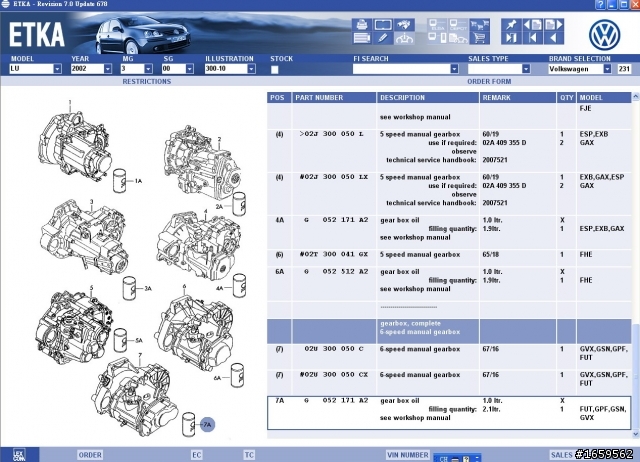Click the POS column header
This screenshot has width=640, height=462.
[279, 98]
